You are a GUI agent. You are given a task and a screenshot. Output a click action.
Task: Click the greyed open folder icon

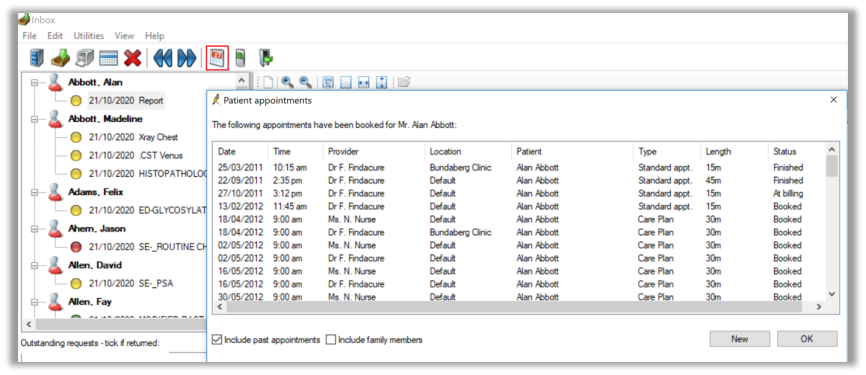click(x=404, y=82)
